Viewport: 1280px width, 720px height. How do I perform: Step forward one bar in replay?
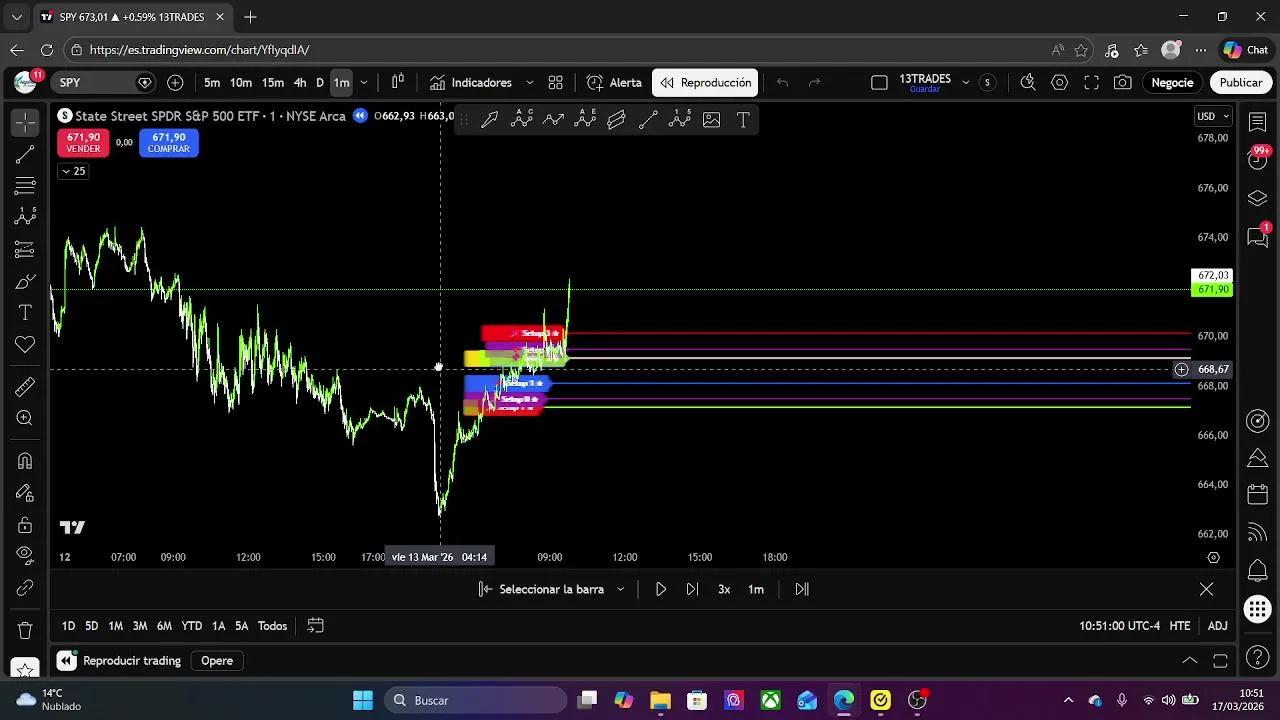click(x=692, y=589)
